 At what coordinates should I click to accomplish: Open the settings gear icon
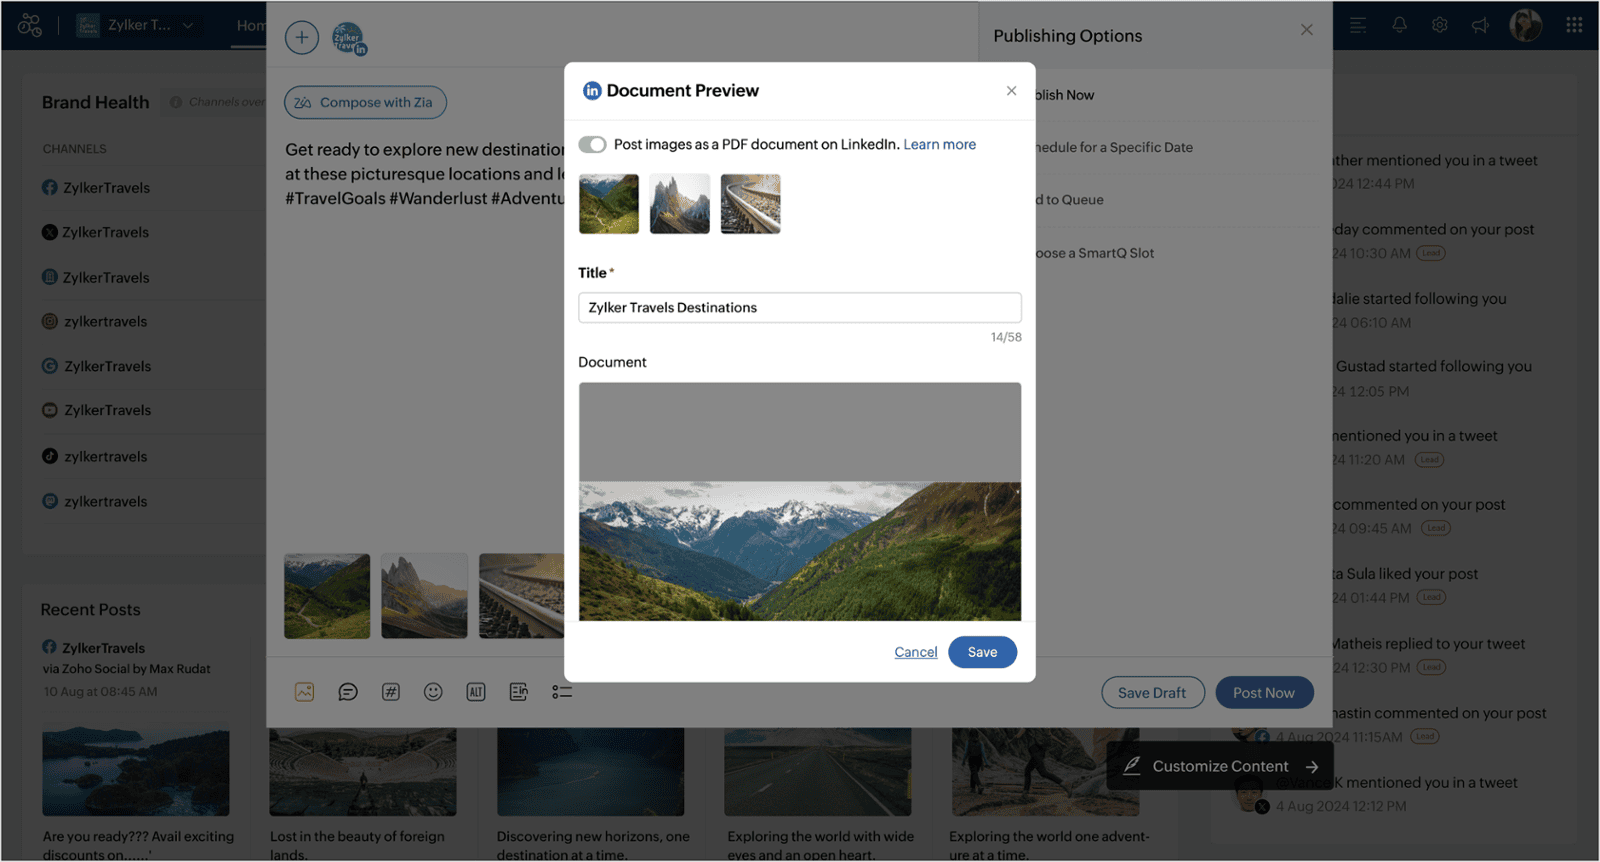pos(1439,25)
